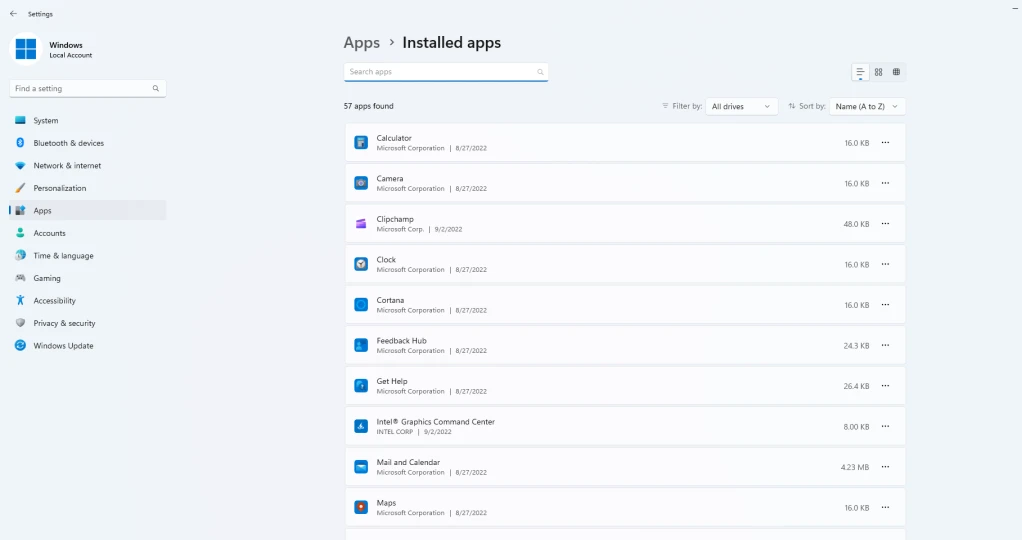This screenshot has width=1022, height=540.
Task: Click the Clipchamp app name
Action: [x=395, y=219]
